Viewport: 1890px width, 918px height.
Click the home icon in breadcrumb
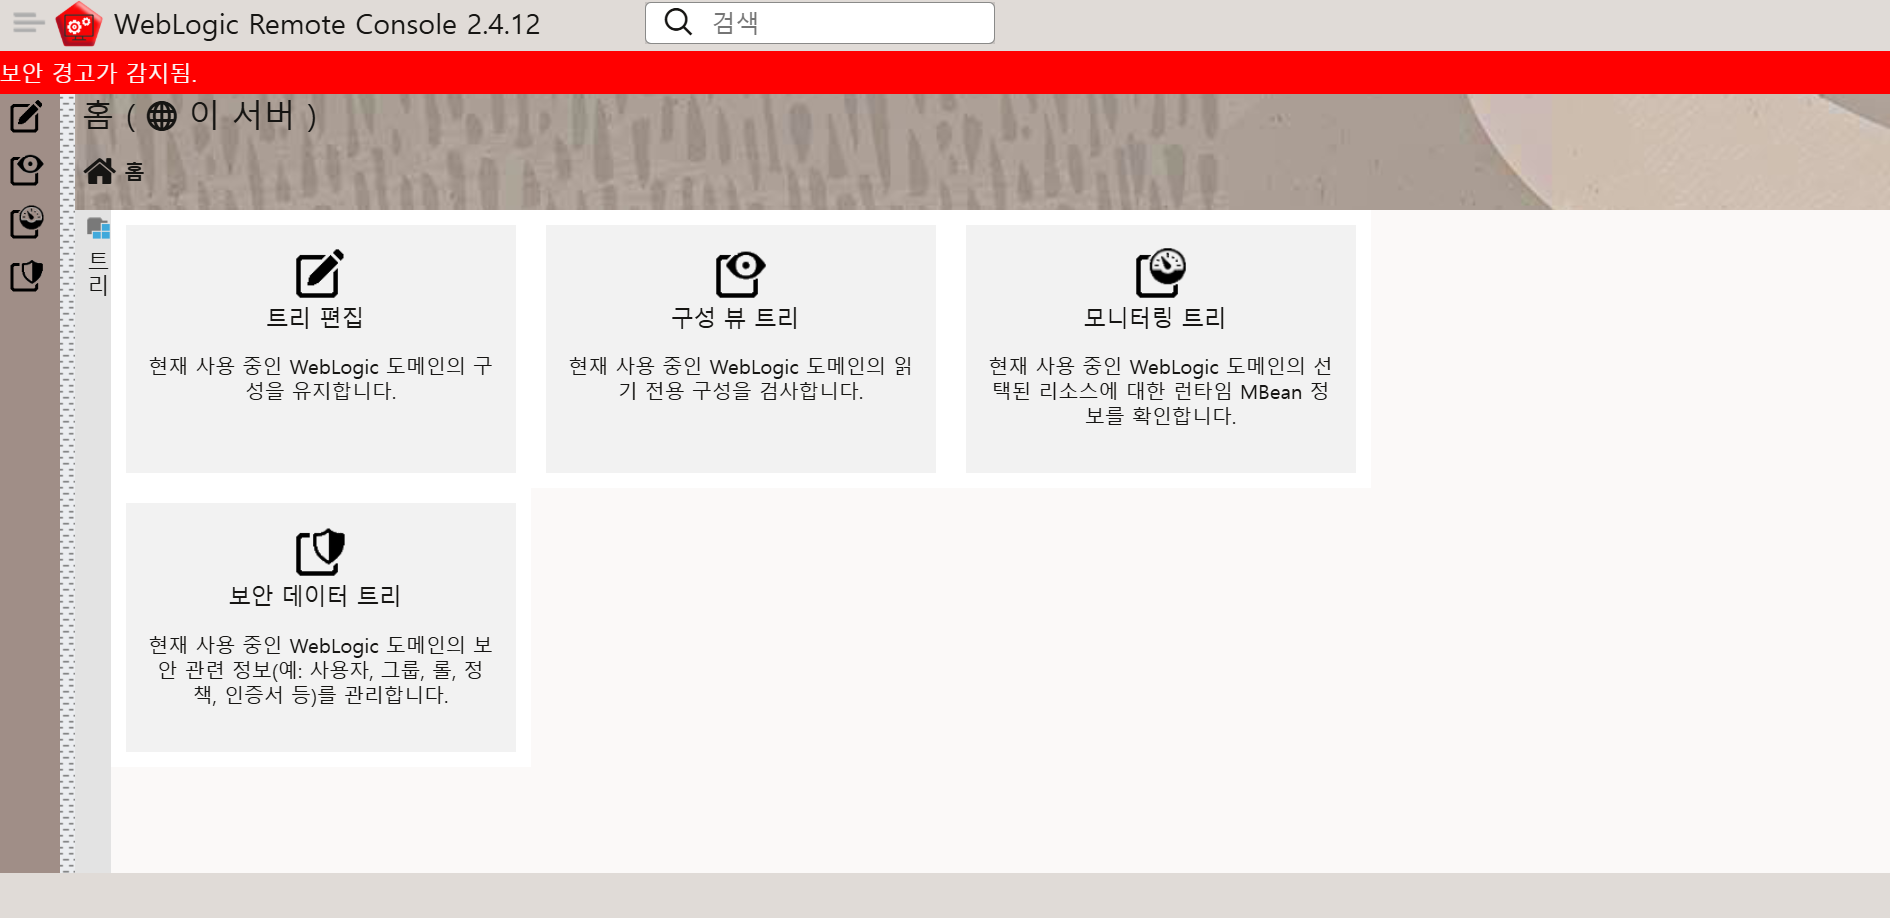point(100,172)
